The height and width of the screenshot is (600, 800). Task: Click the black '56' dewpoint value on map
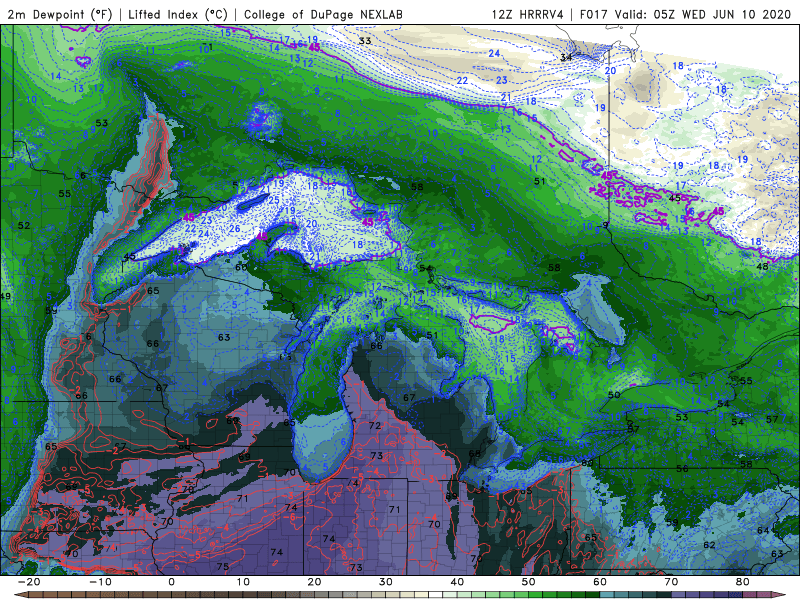[x=682, y=468]
